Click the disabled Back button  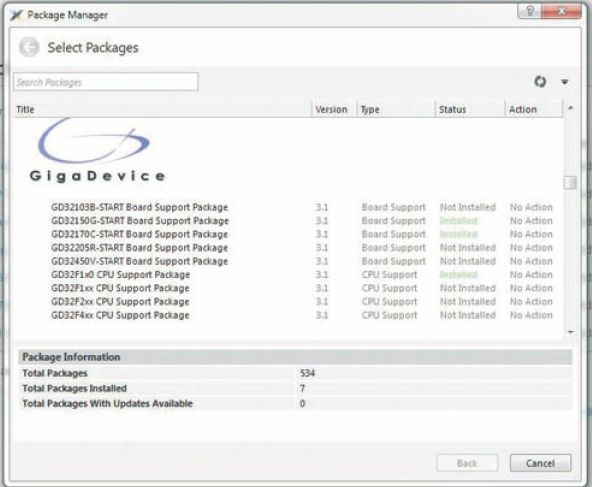pyautogui.click(x=467, y=463)
